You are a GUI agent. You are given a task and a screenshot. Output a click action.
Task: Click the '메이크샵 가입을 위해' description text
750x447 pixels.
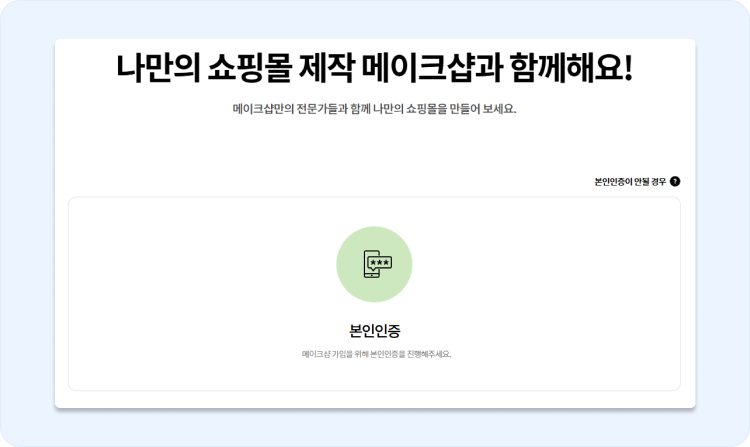pyautogui.click(x=334, y=354)
